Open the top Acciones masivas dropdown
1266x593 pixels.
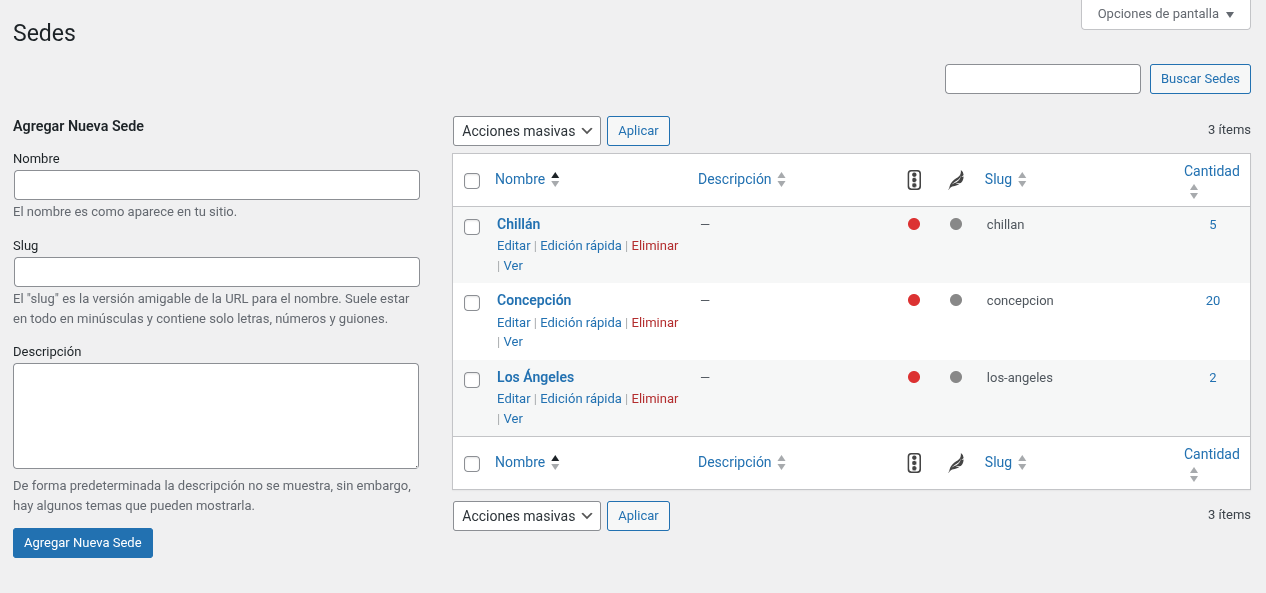click(x=527, y=131)
